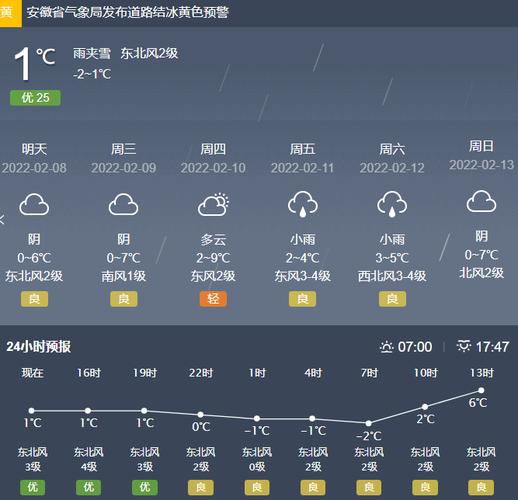
Task: Click the 良 badge under 22时 hourly column
Action: pyautogui.click(x=201, y=488)
